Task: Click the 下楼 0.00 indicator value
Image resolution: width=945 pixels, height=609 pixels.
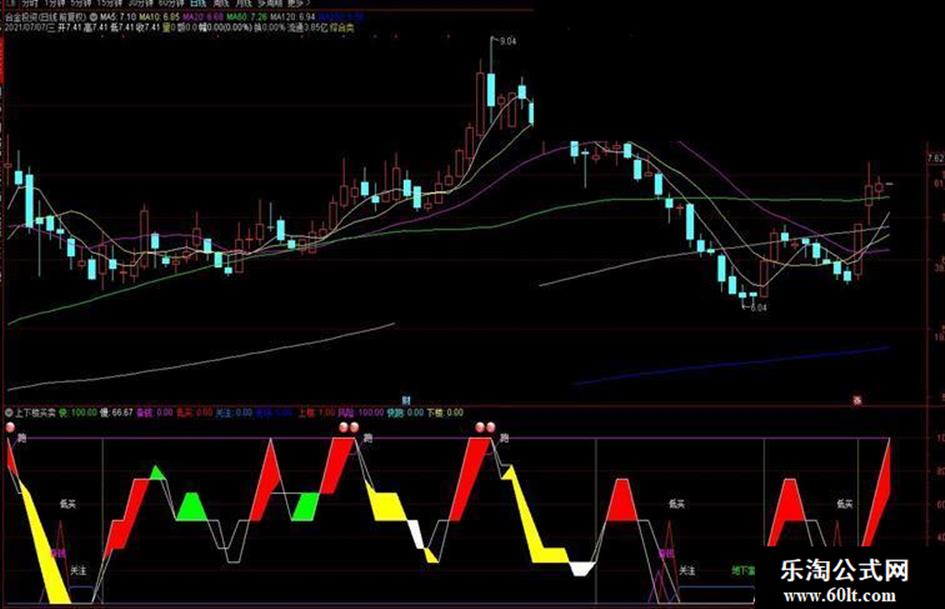Action: (445, 413)
